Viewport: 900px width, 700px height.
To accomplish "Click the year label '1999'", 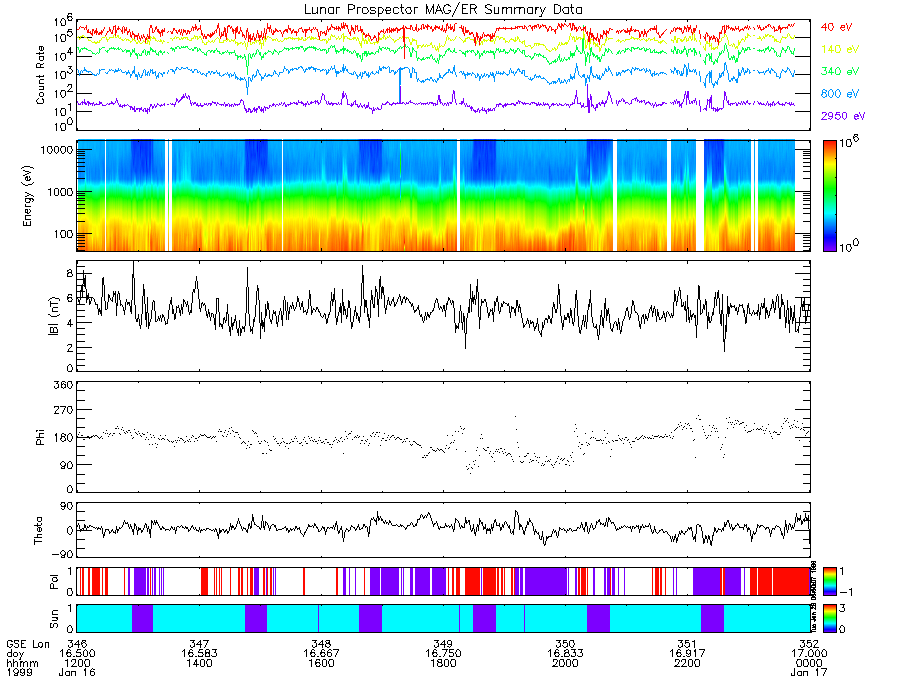I will click(x=20, y=672).
